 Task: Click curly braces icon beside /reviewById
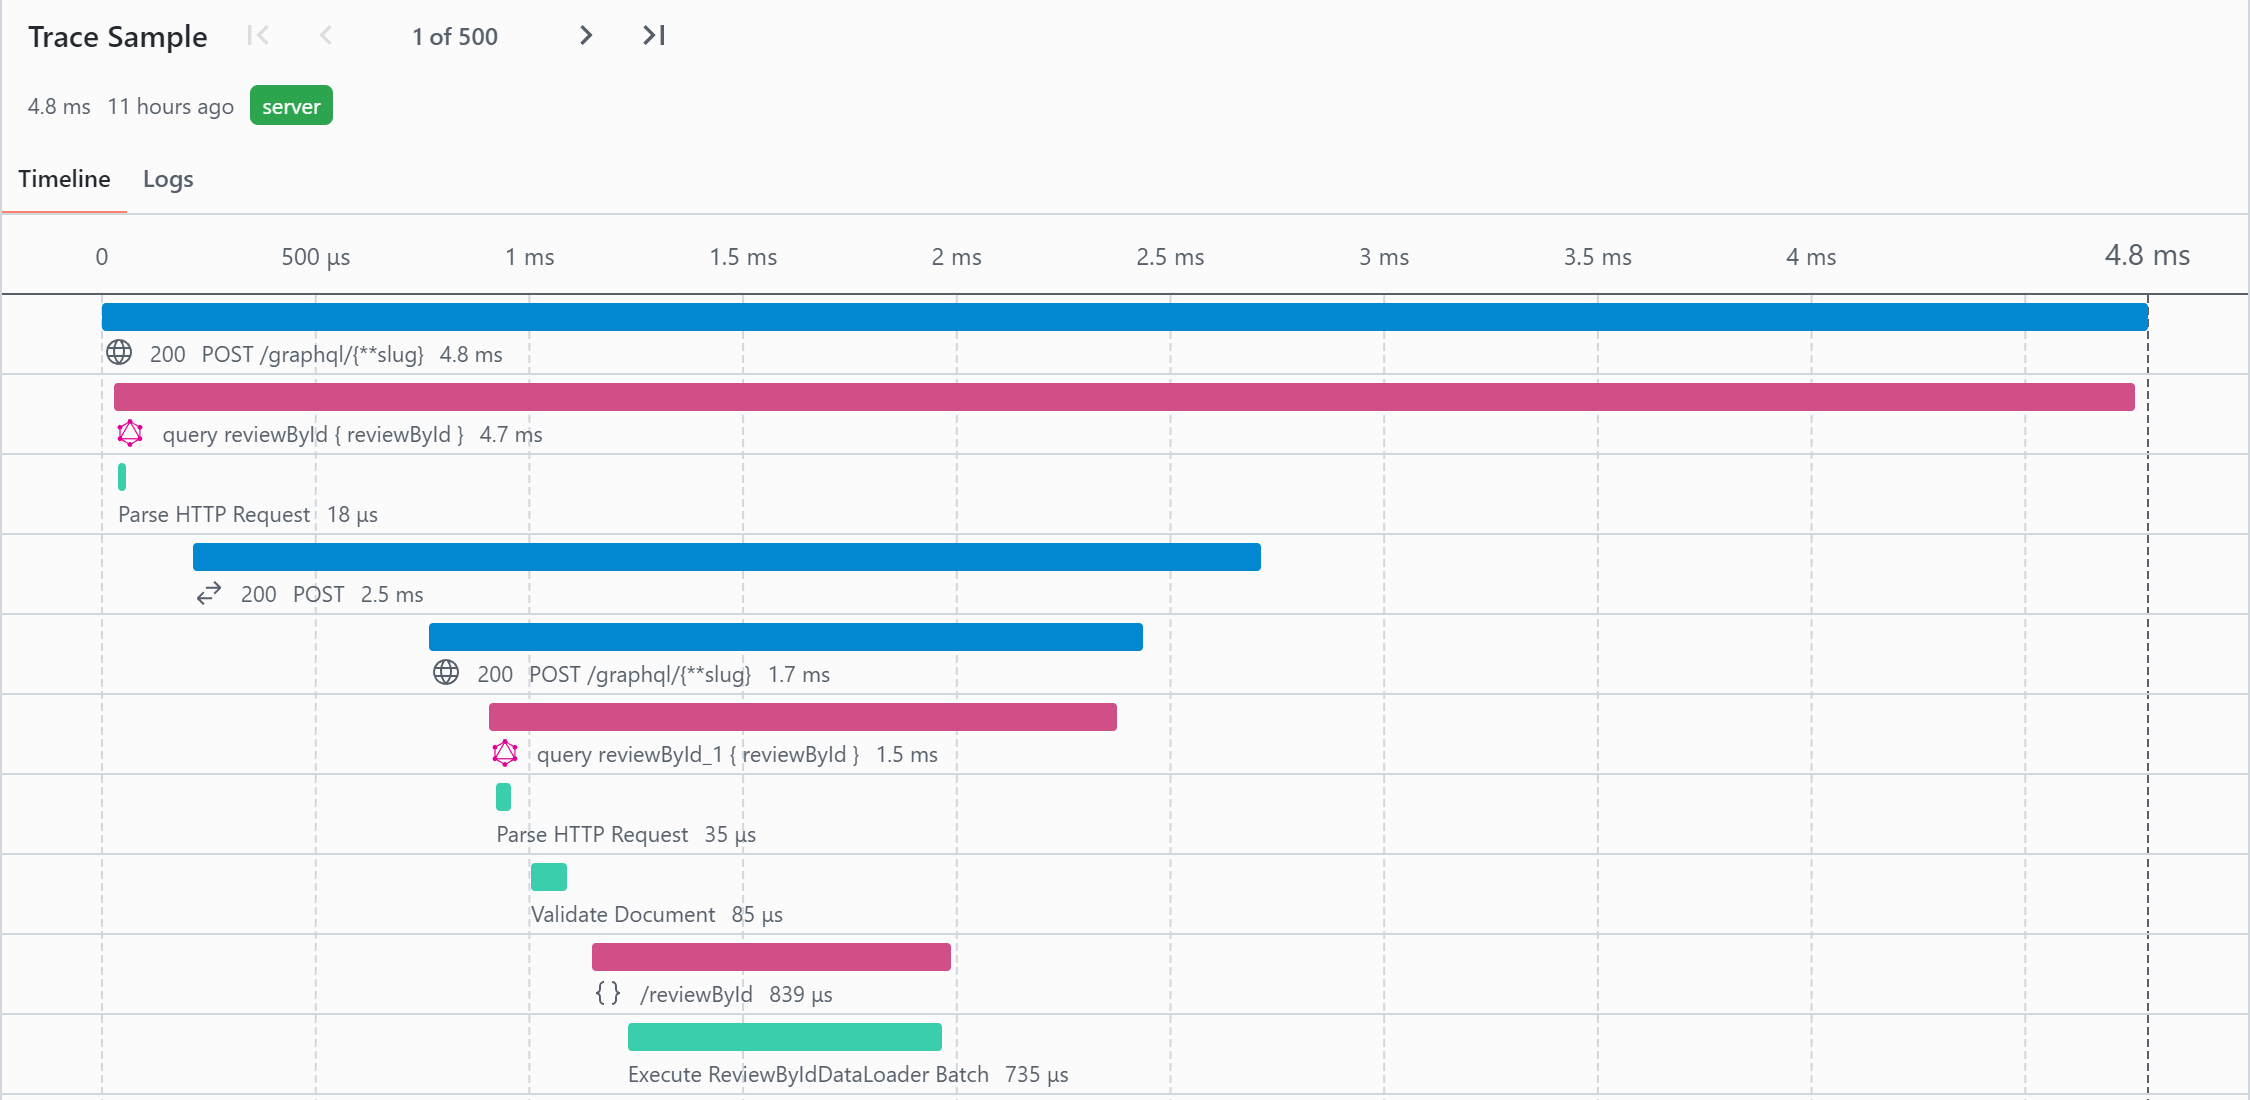(x=608, y=993)
